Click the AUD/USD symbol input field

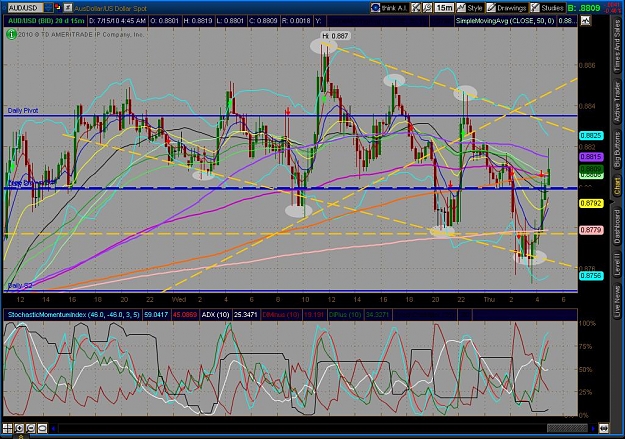[x=25, y=8]
